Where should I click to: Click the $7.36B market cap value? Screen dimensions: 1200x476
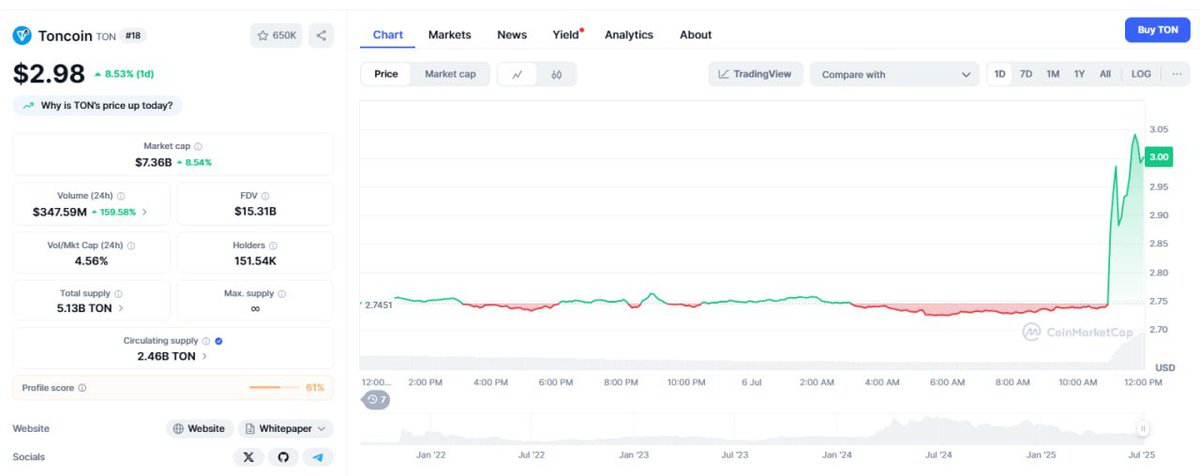click(154, 162)
